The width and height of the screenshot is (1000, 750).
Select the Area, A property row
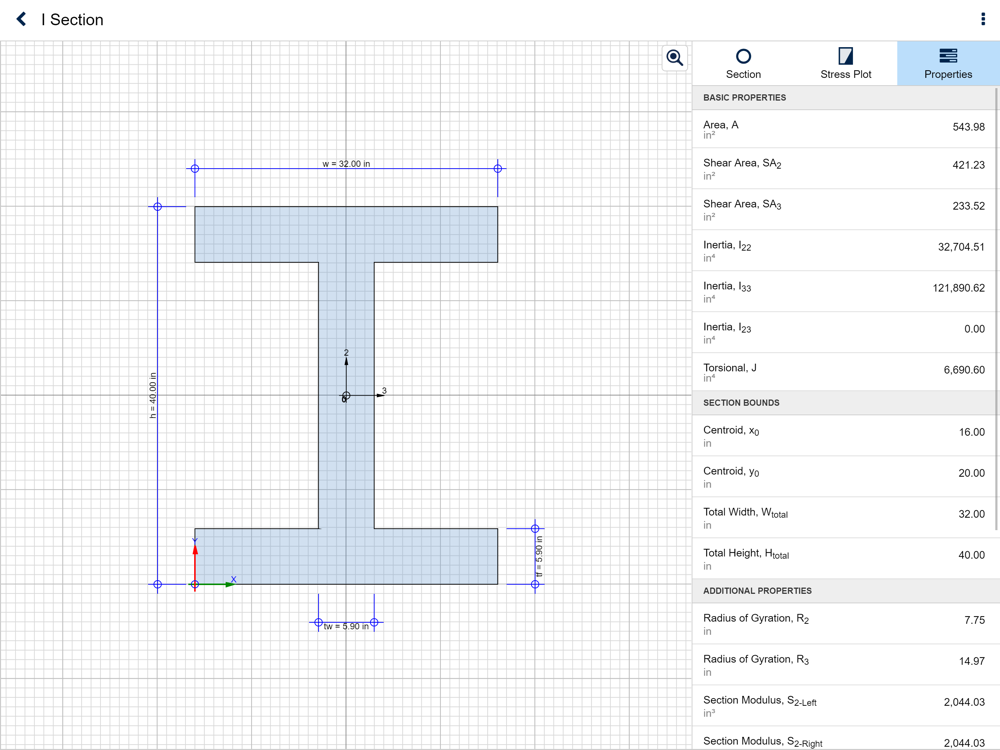844,129
